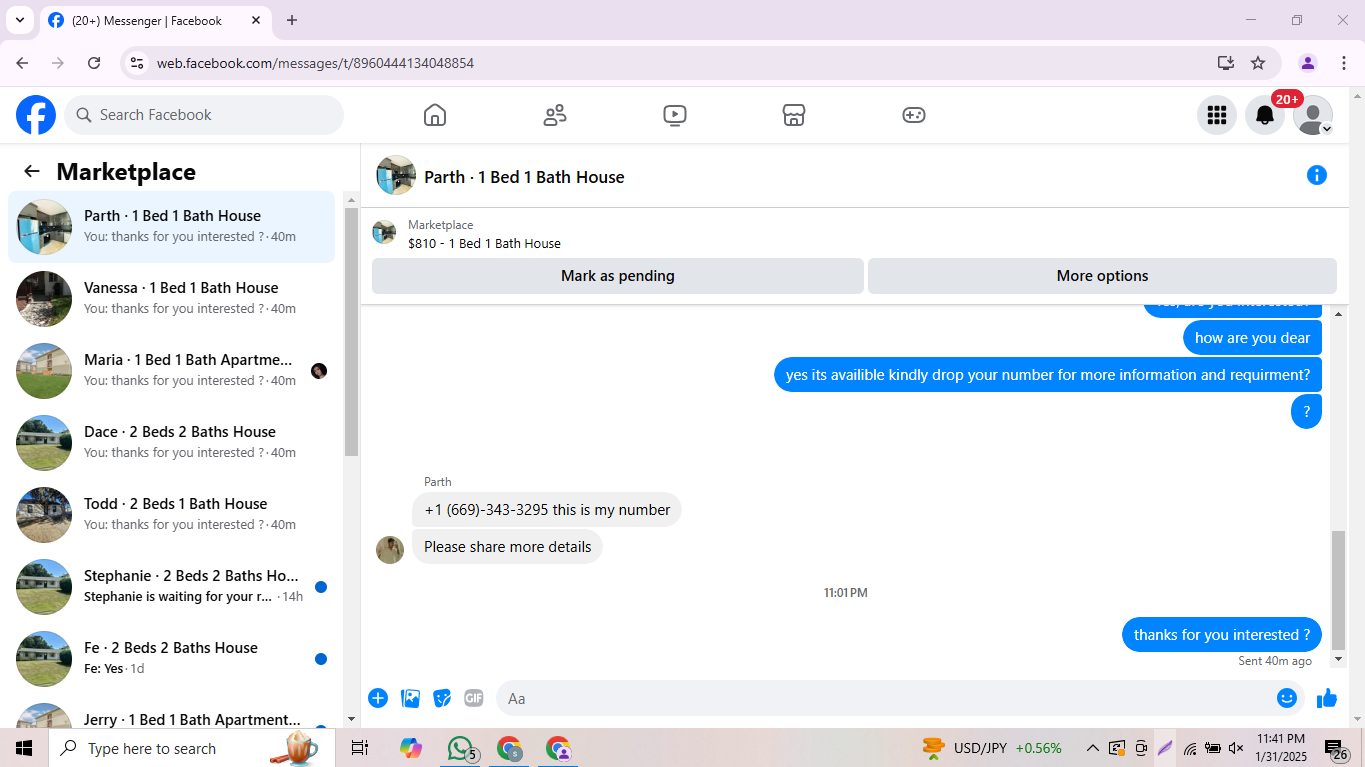Select the Messenger | Facebook browser tab
The height and width of the screenshot is (767, 1365).
point(155,20)
